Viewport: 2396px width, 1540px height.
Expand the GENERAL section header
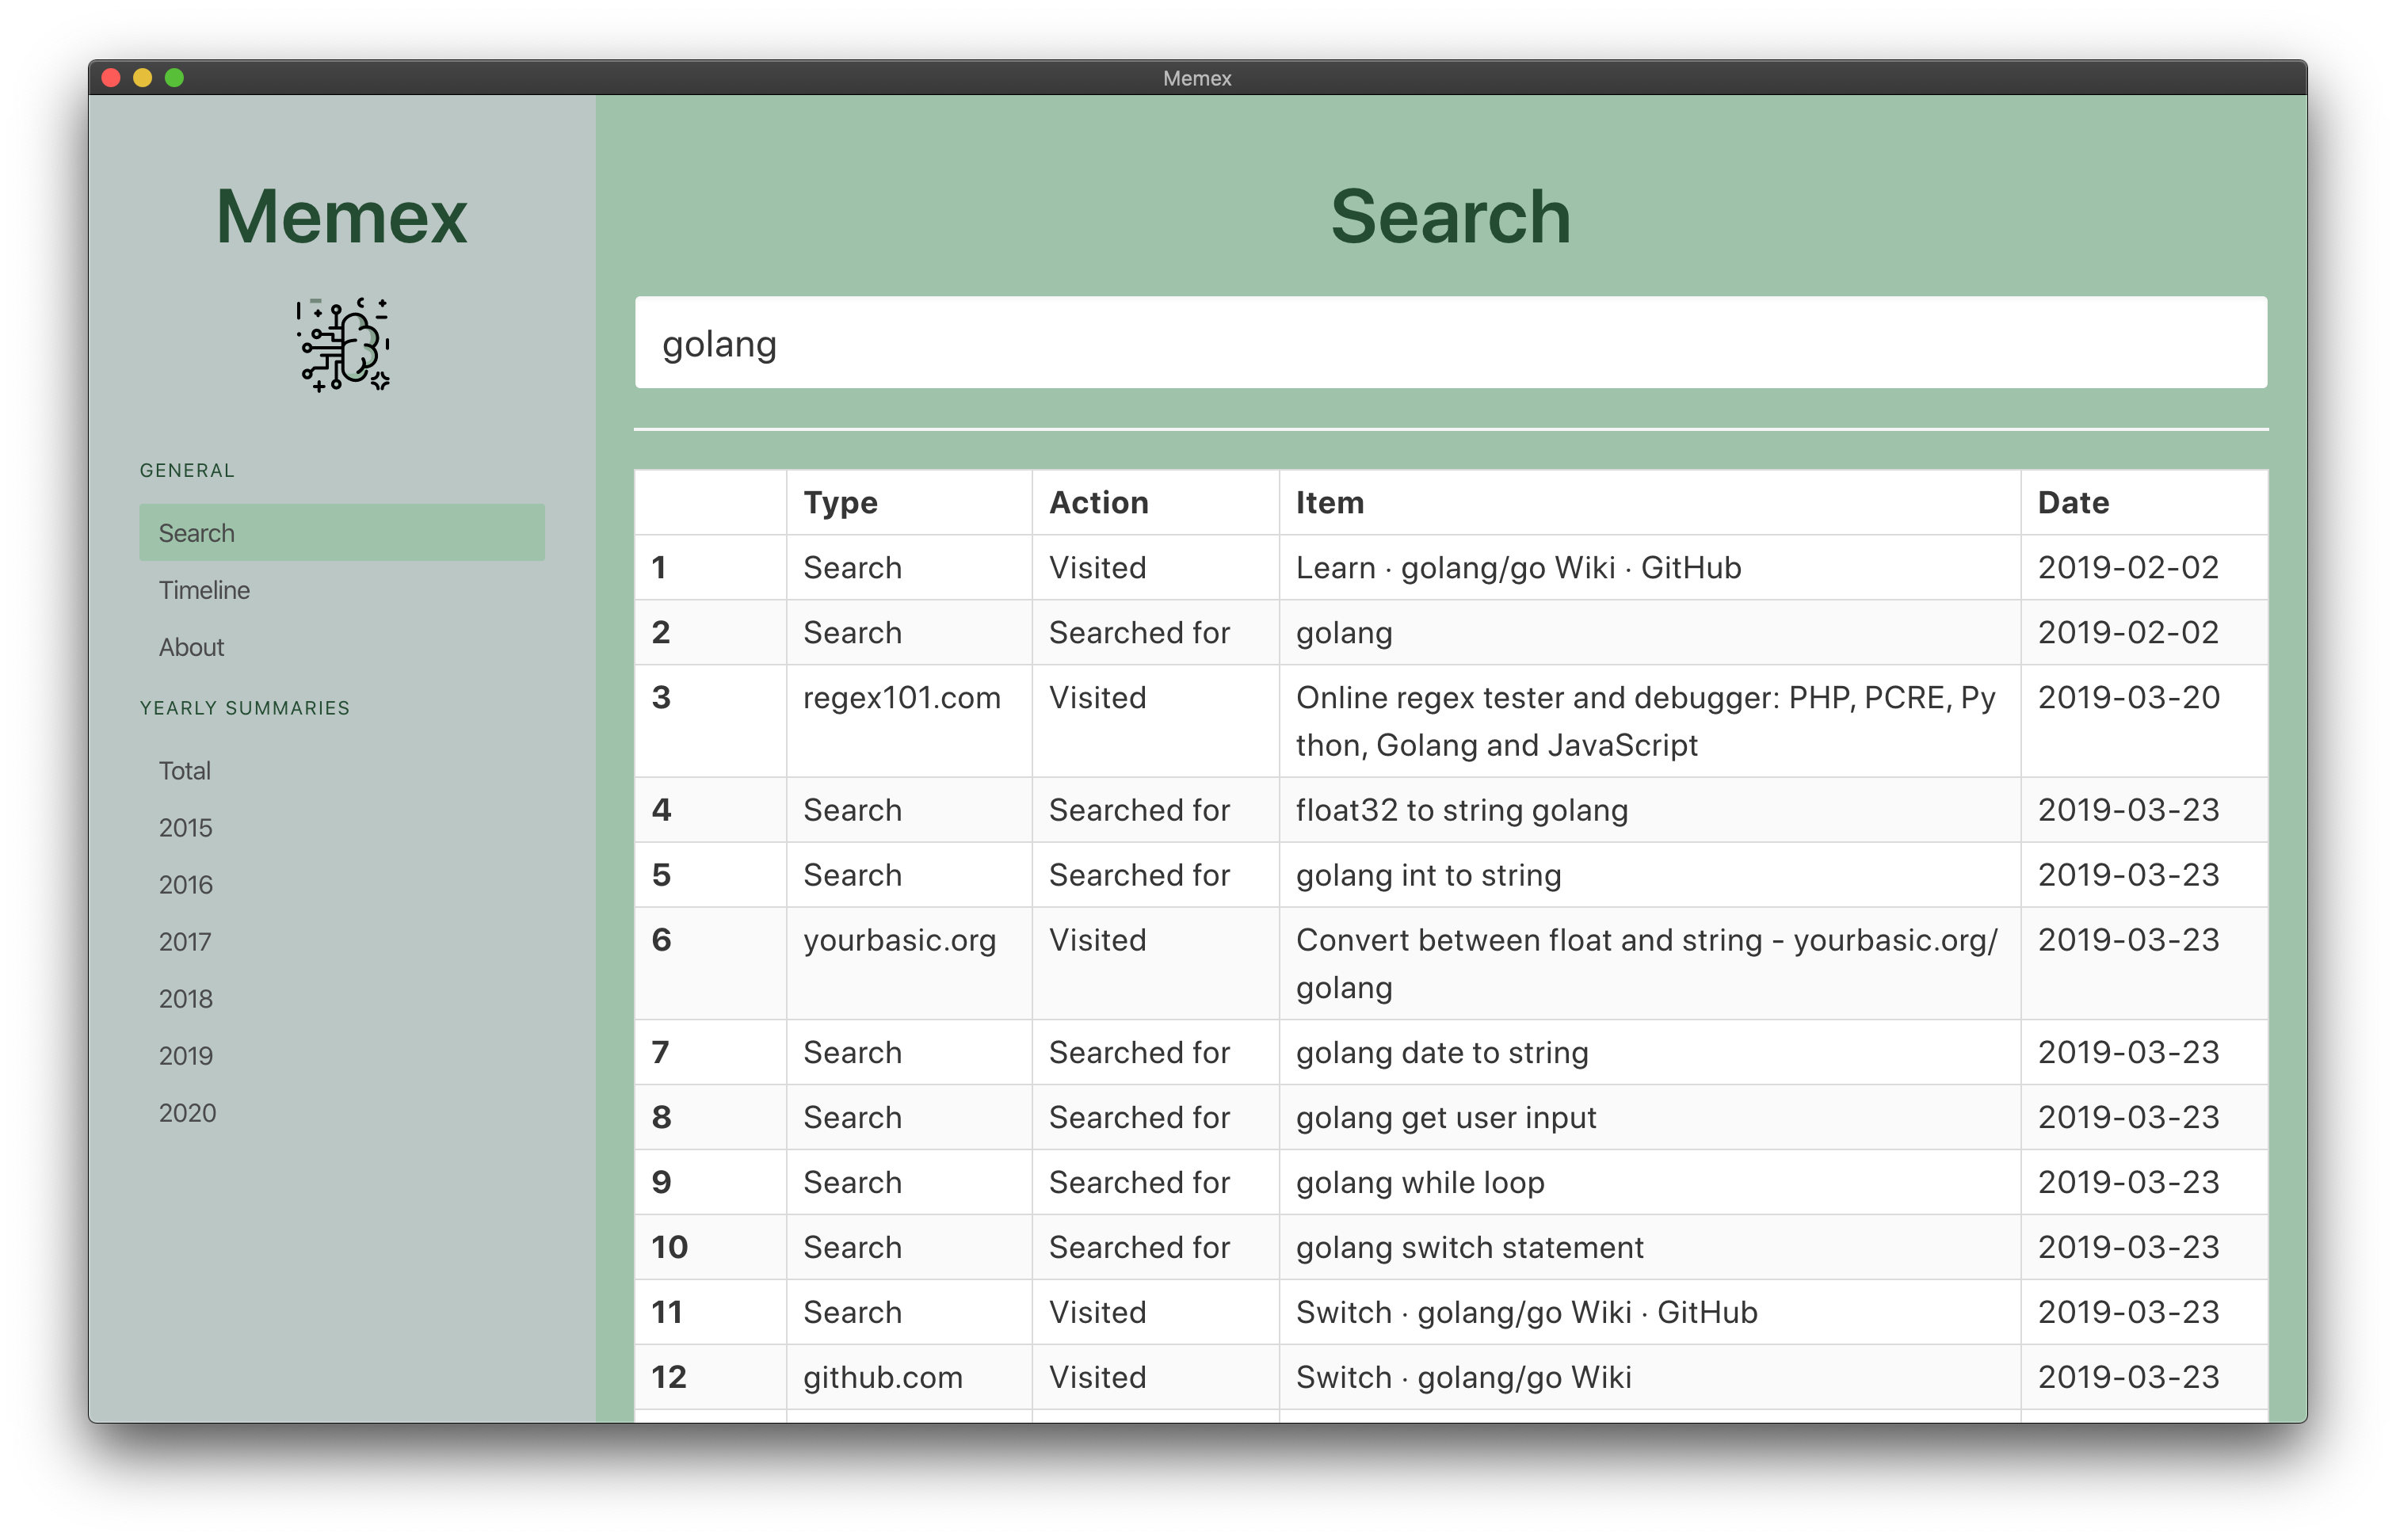tap(187, 468)
